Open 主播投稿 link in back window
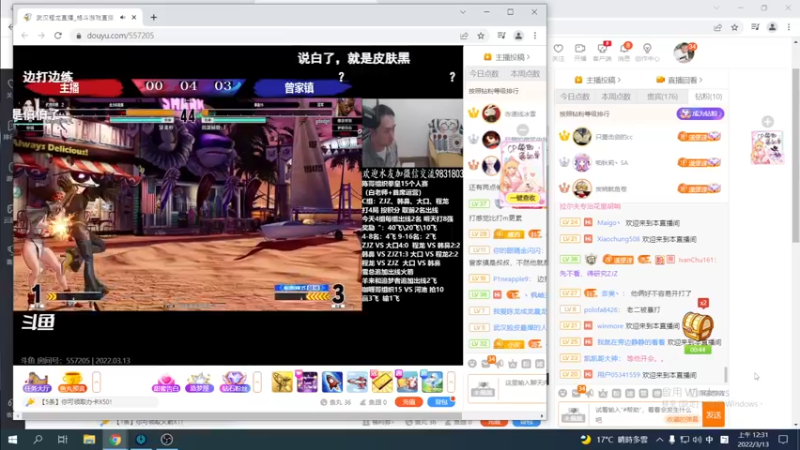Image resolution: width=800 pixels, height=450 pixels. [597, 80]
